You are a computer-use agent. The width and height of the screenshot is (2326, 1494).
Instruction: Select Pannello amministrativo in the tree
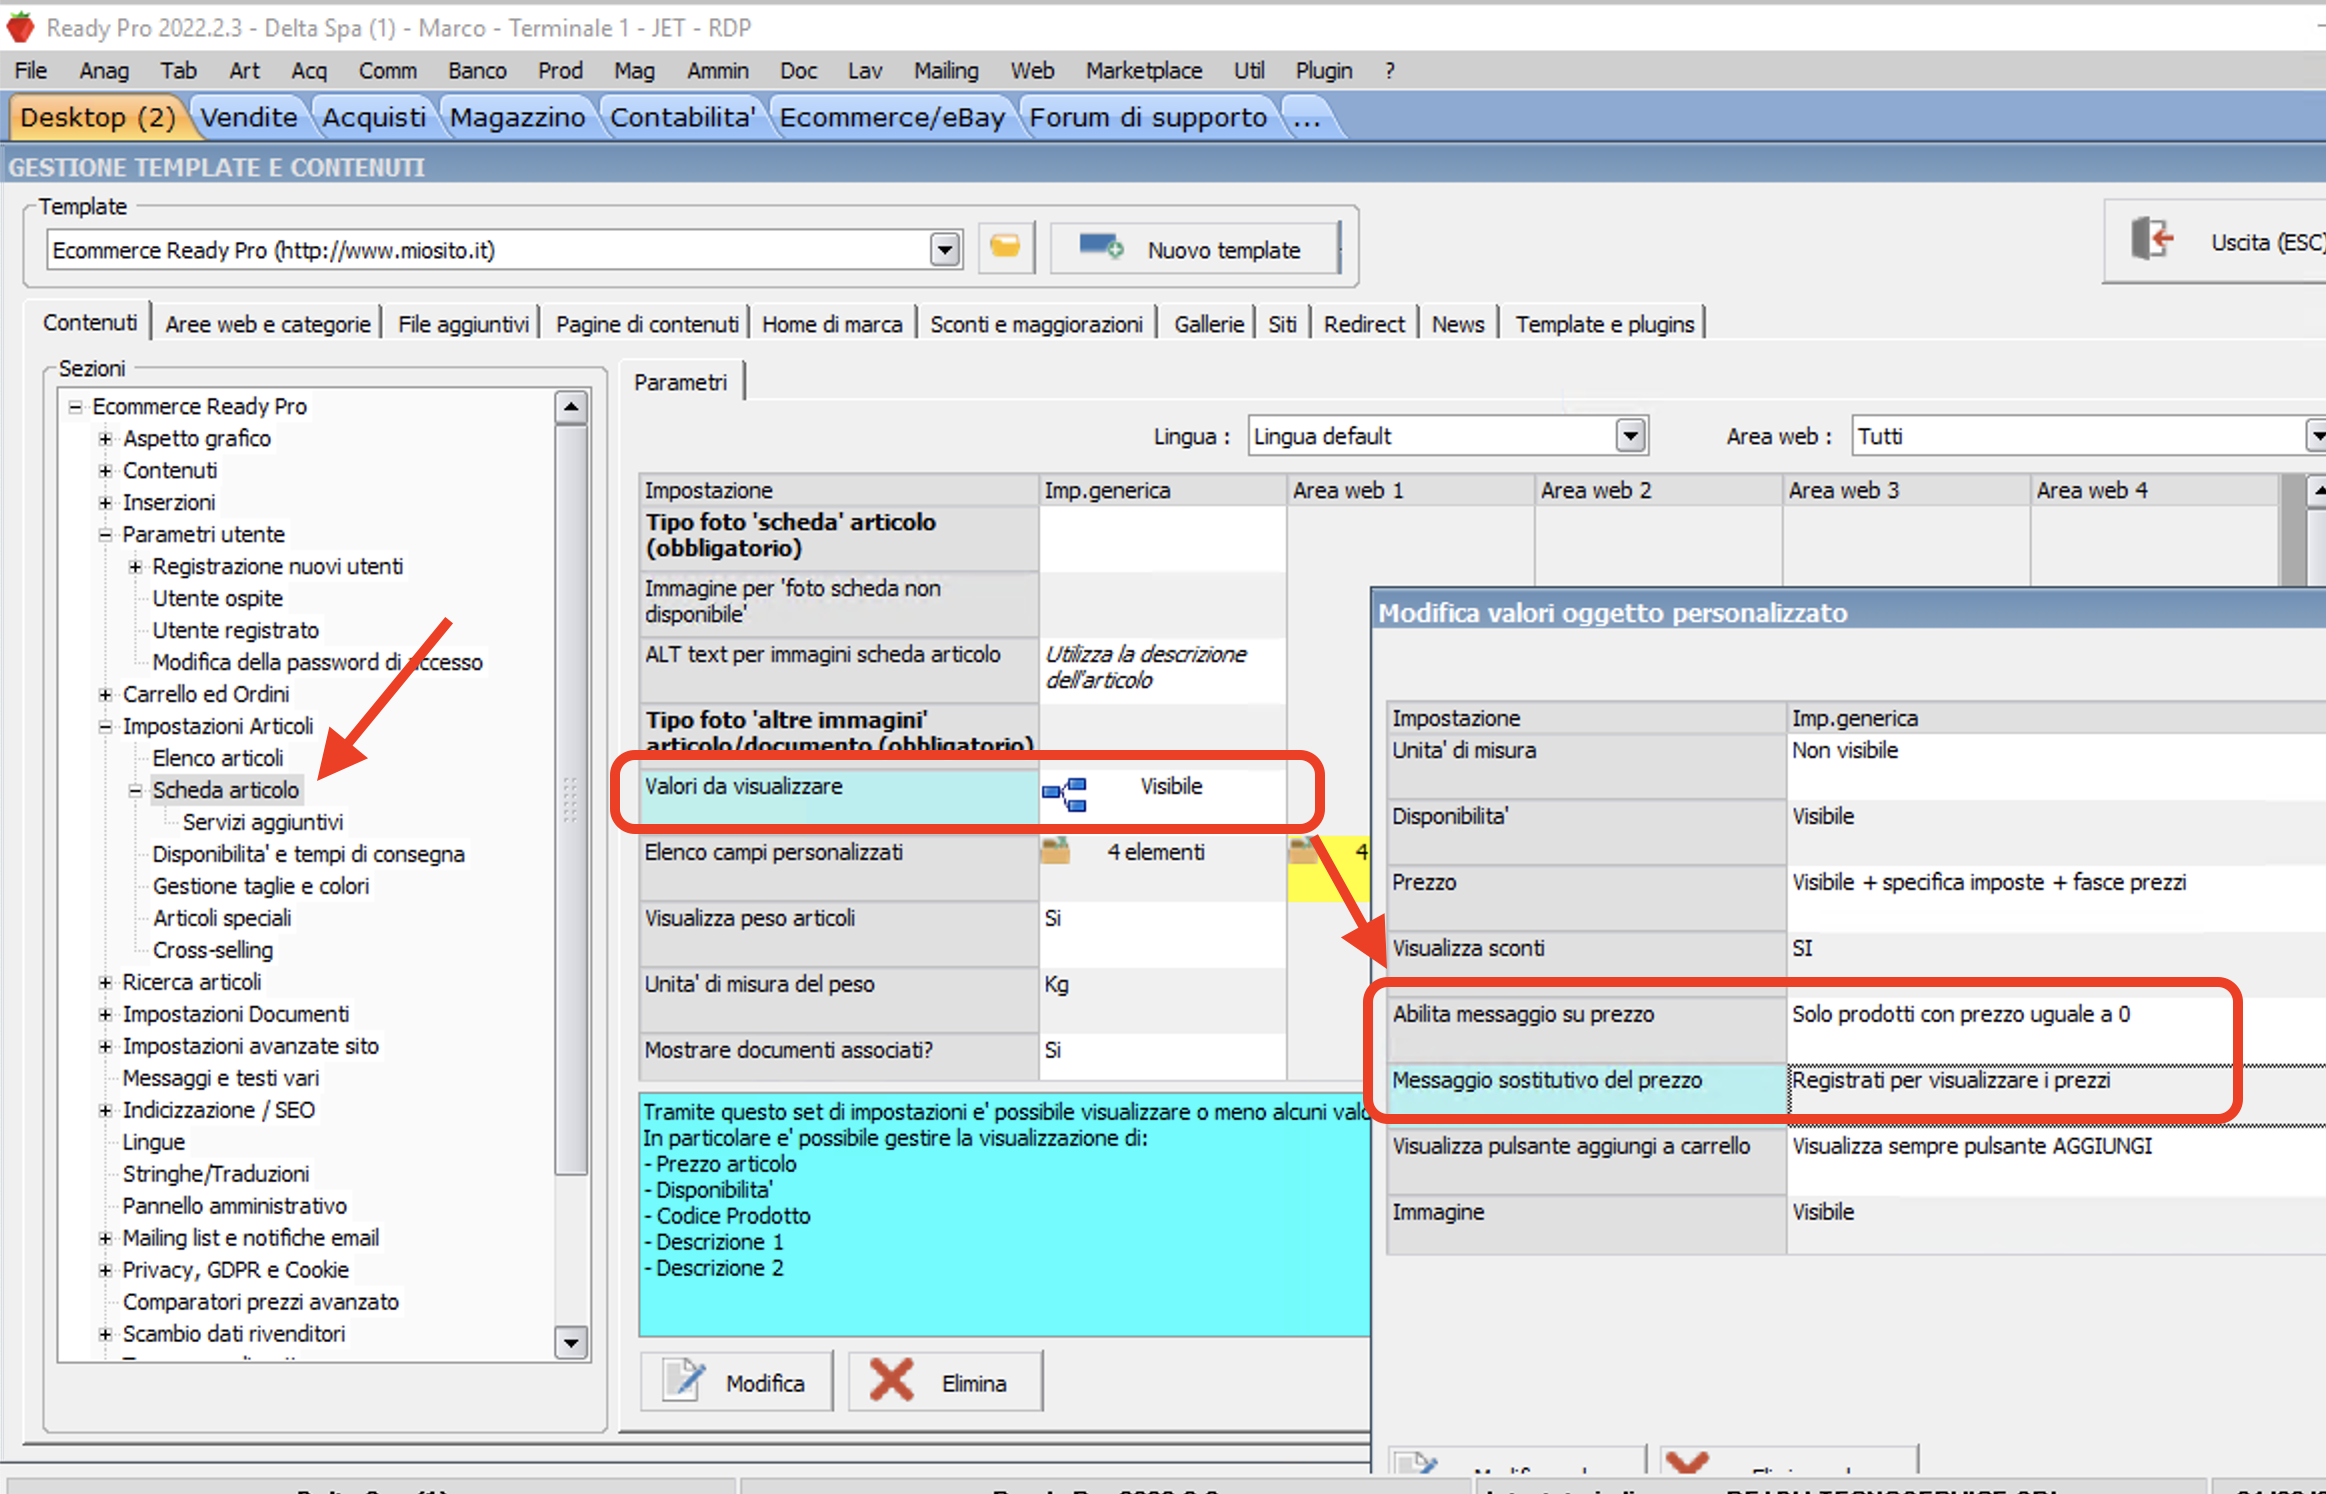tap(234, 1206)
